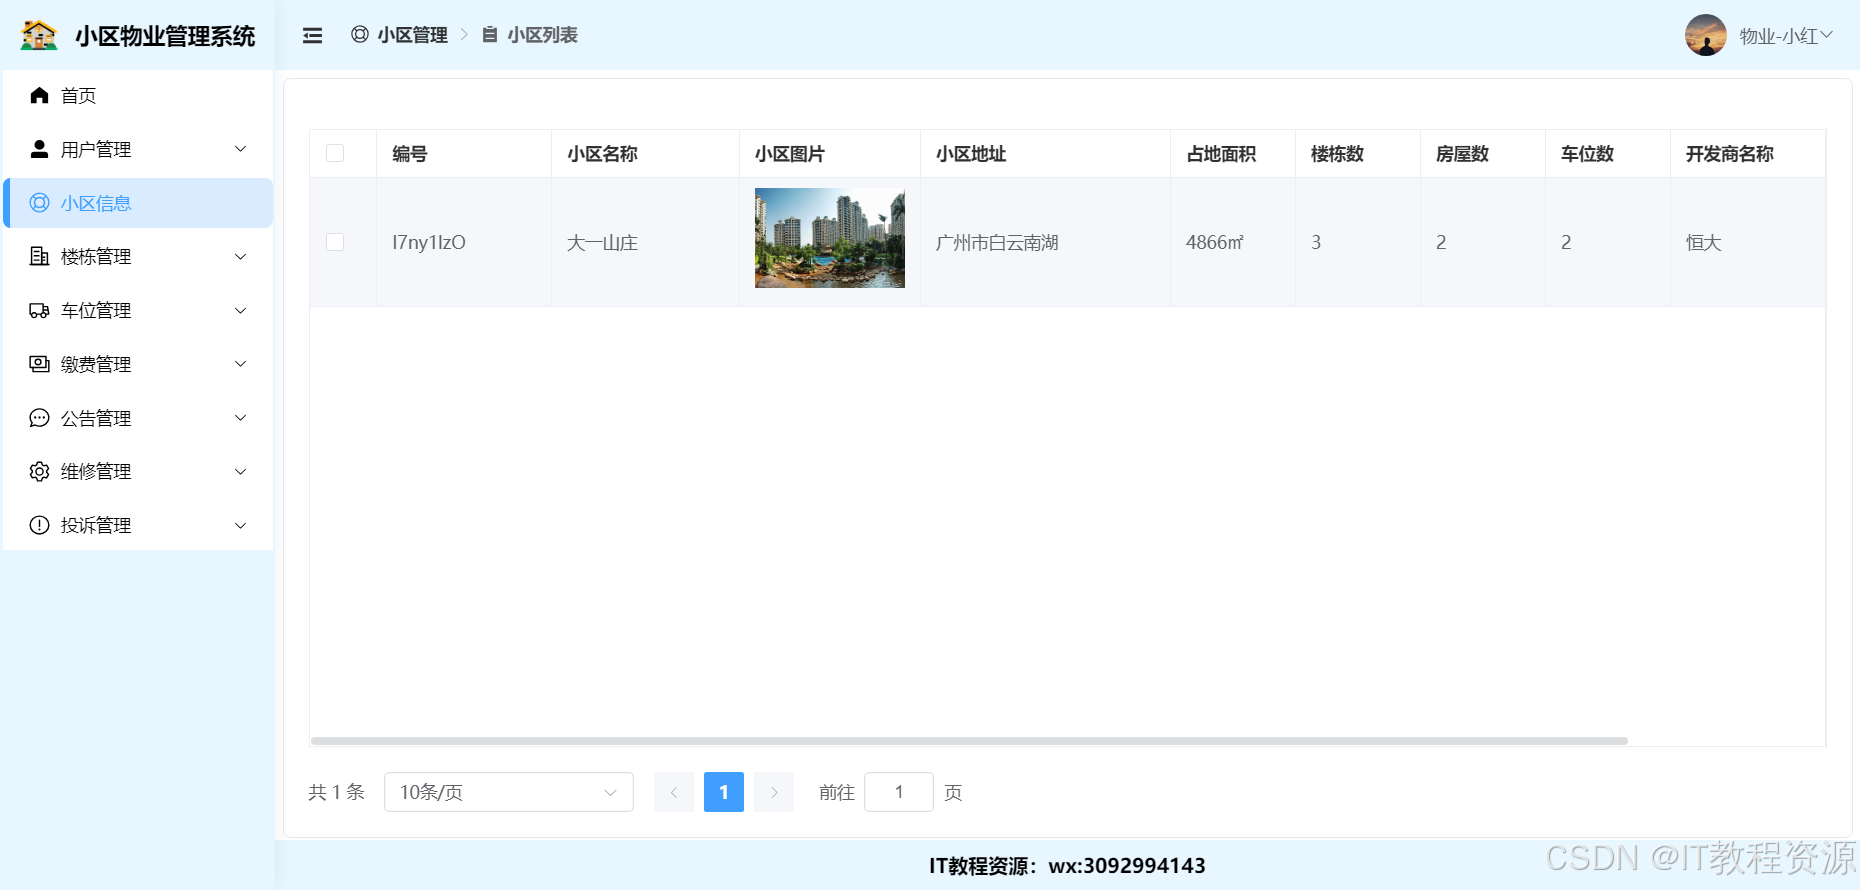Check the select-all checkbox in table header
Viewport: 1860px width, 890px height.
(335, 153)
